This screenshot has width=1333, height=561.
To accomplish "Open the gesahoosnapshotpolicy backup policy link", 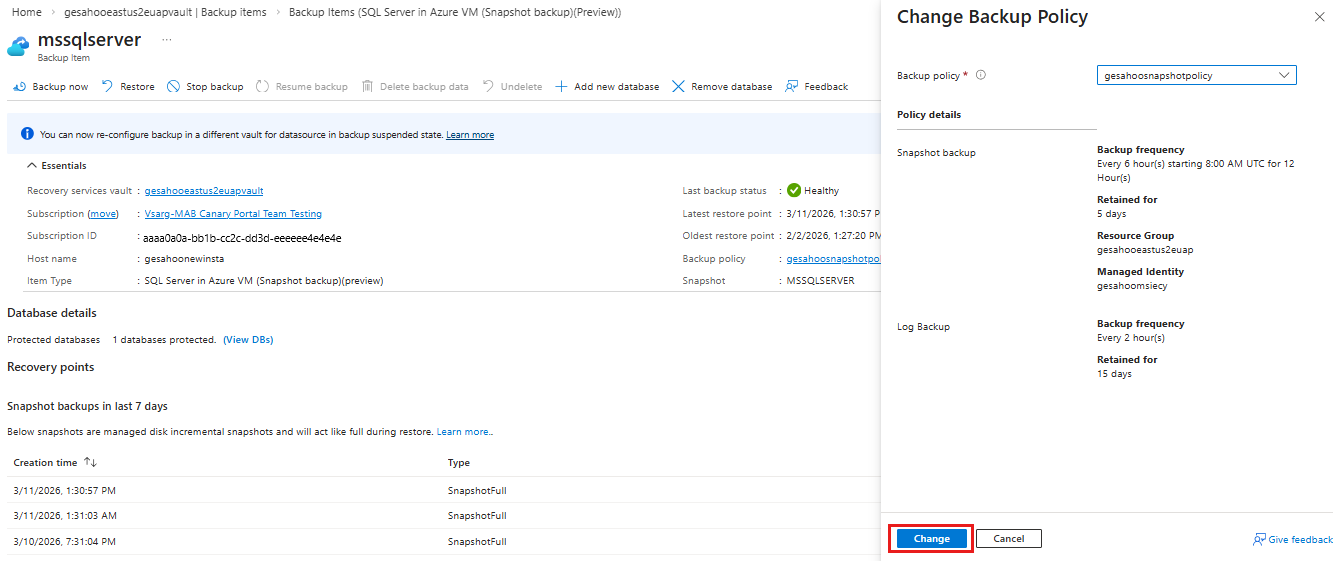I will [834, 258].
